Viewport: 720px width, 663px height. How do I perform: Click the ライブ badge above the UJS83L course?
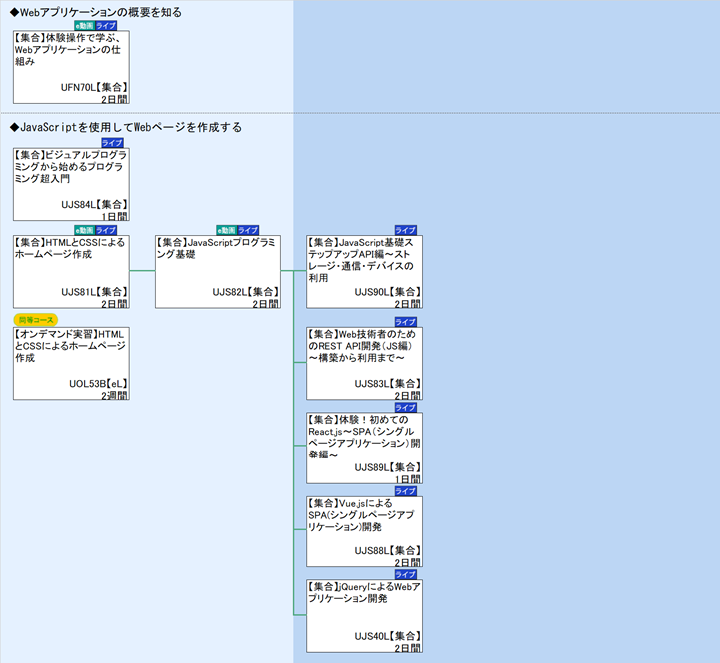tap(406, 322)
